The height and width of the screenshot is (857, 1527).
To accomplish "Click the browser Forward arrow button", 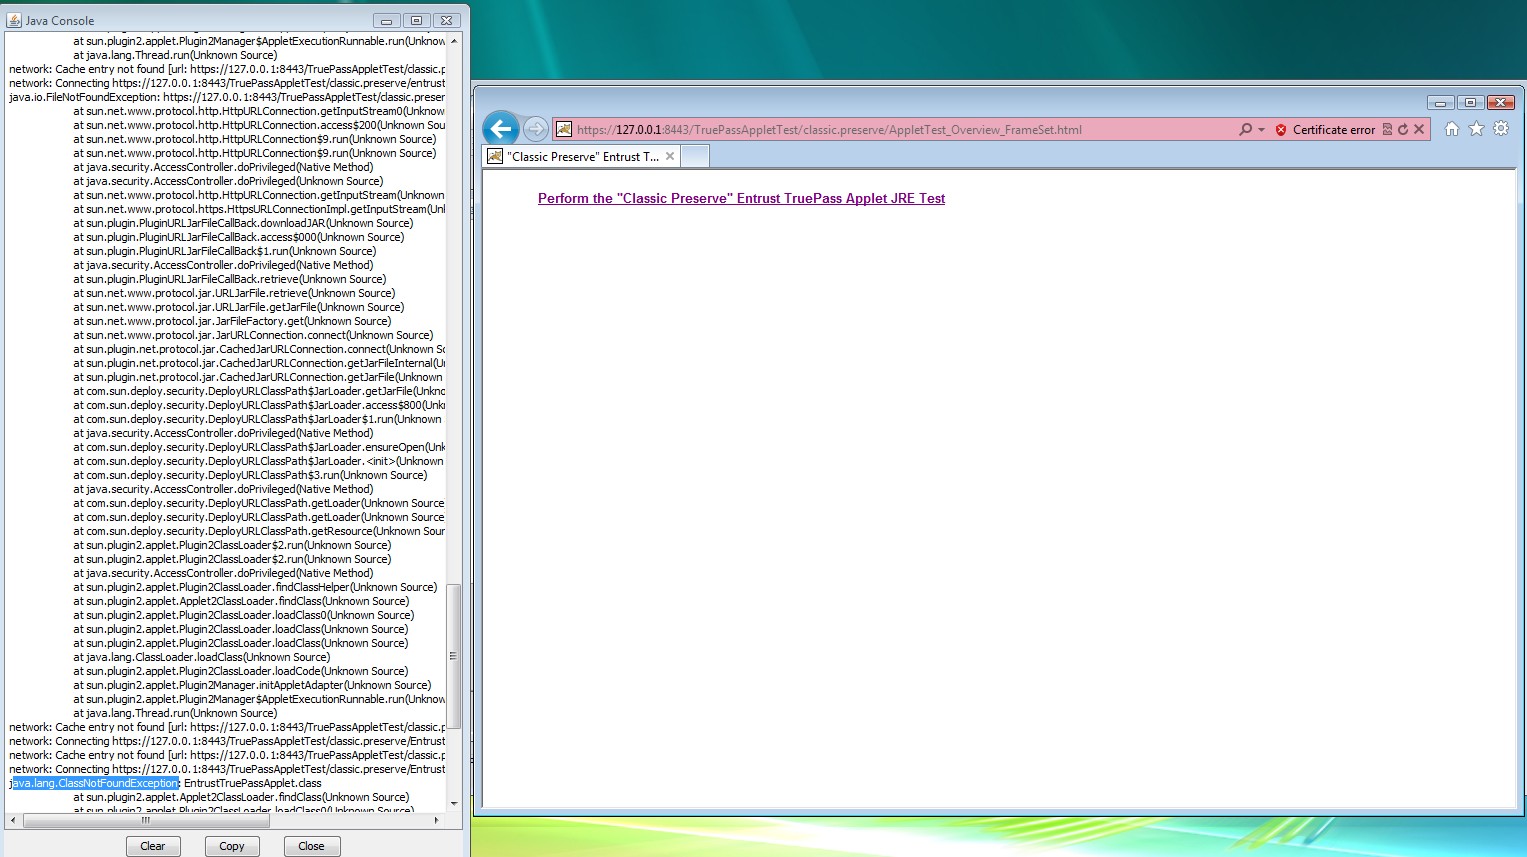I will 536,129.
